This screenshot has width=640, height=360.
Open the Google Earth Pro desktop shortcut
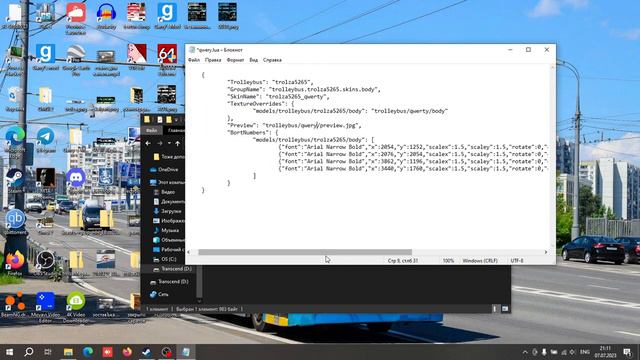(76, 60)
